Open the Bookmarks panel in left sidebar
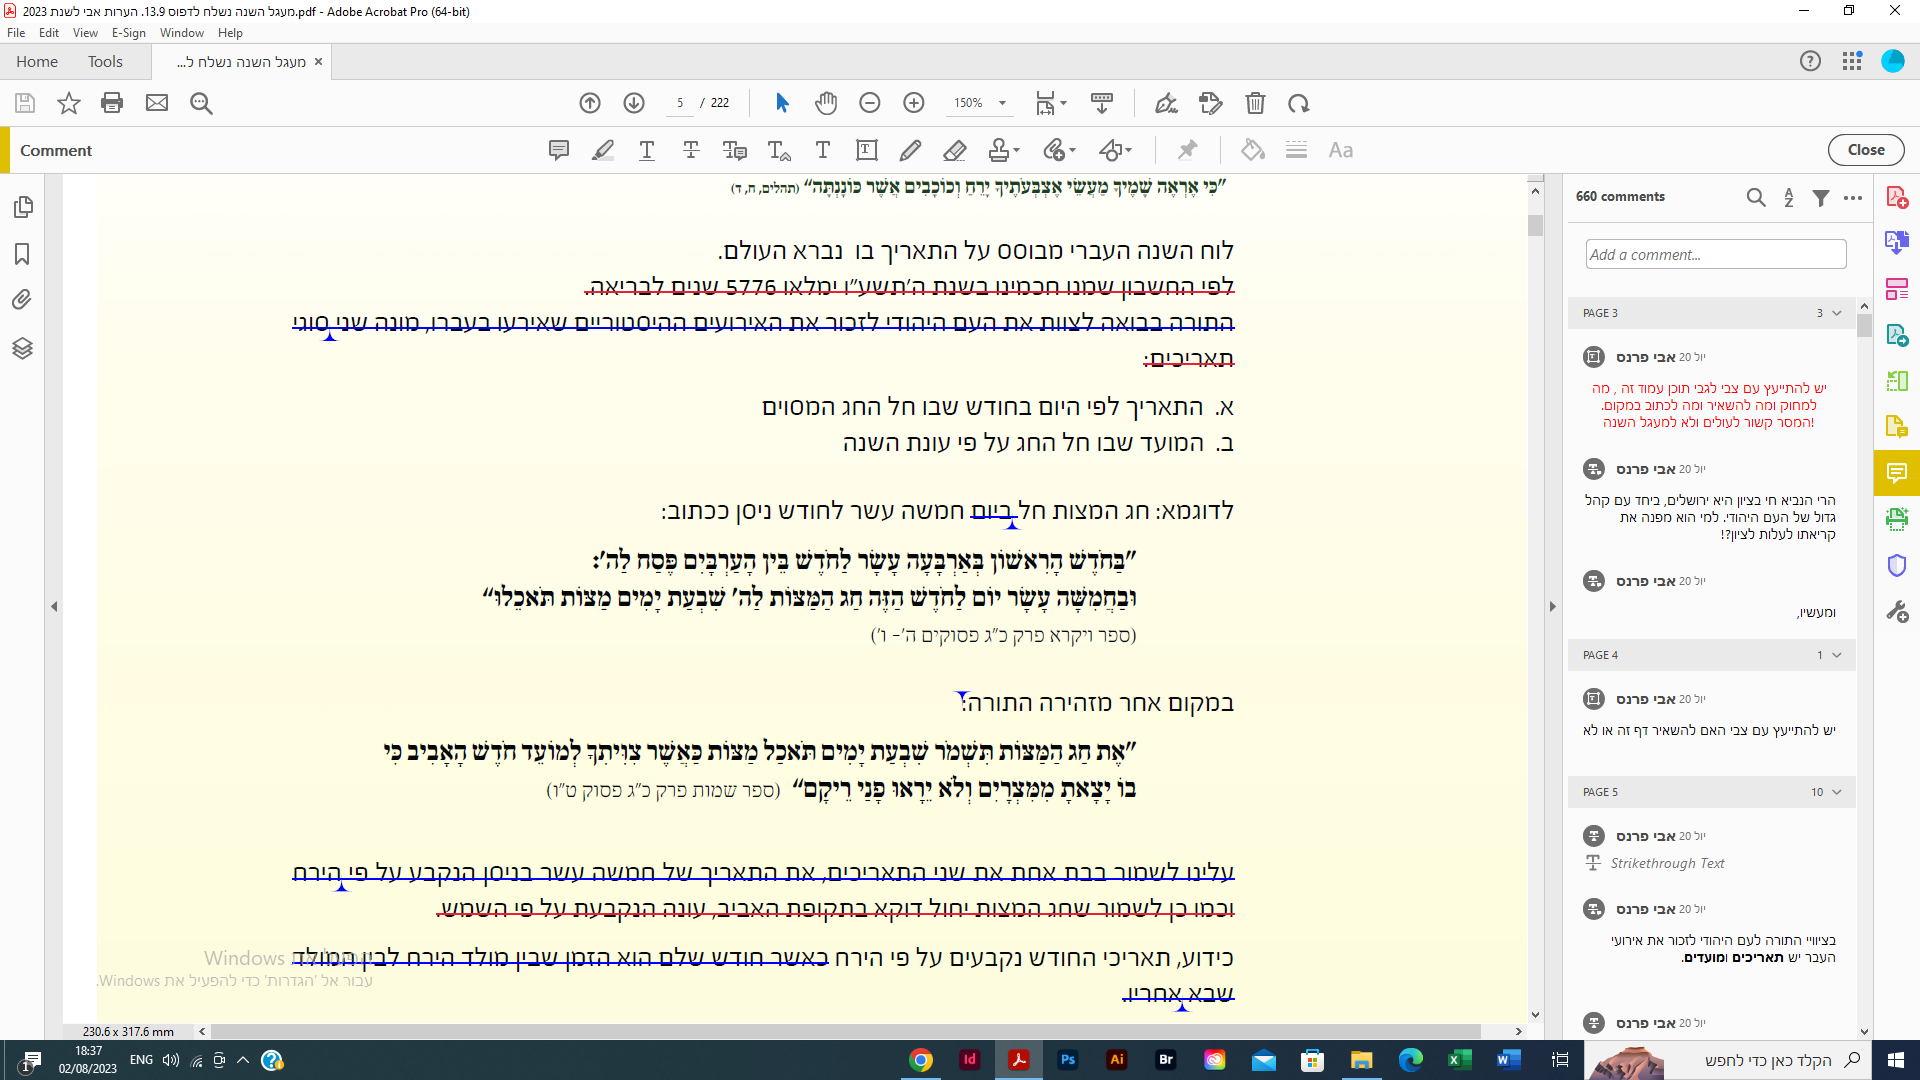The height and width of the screenshot is (1080, 1920). pos(22,254)
